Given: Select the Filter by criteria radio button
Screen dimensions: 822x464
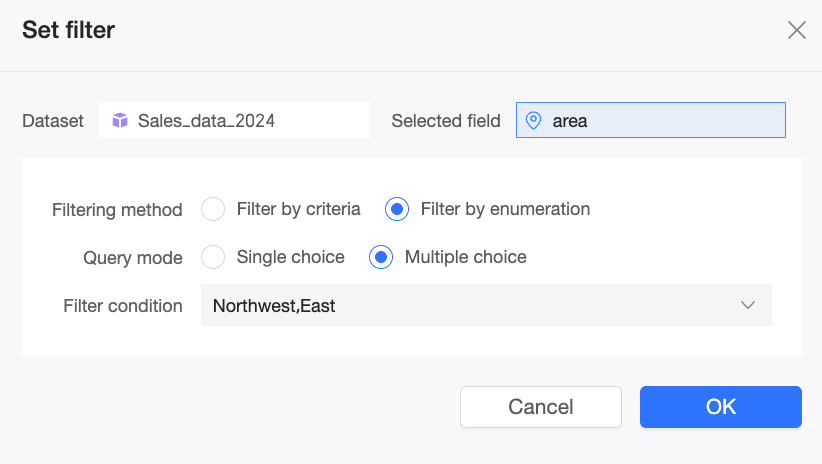Looking at the screenshot, I should [x=213, y=209].
